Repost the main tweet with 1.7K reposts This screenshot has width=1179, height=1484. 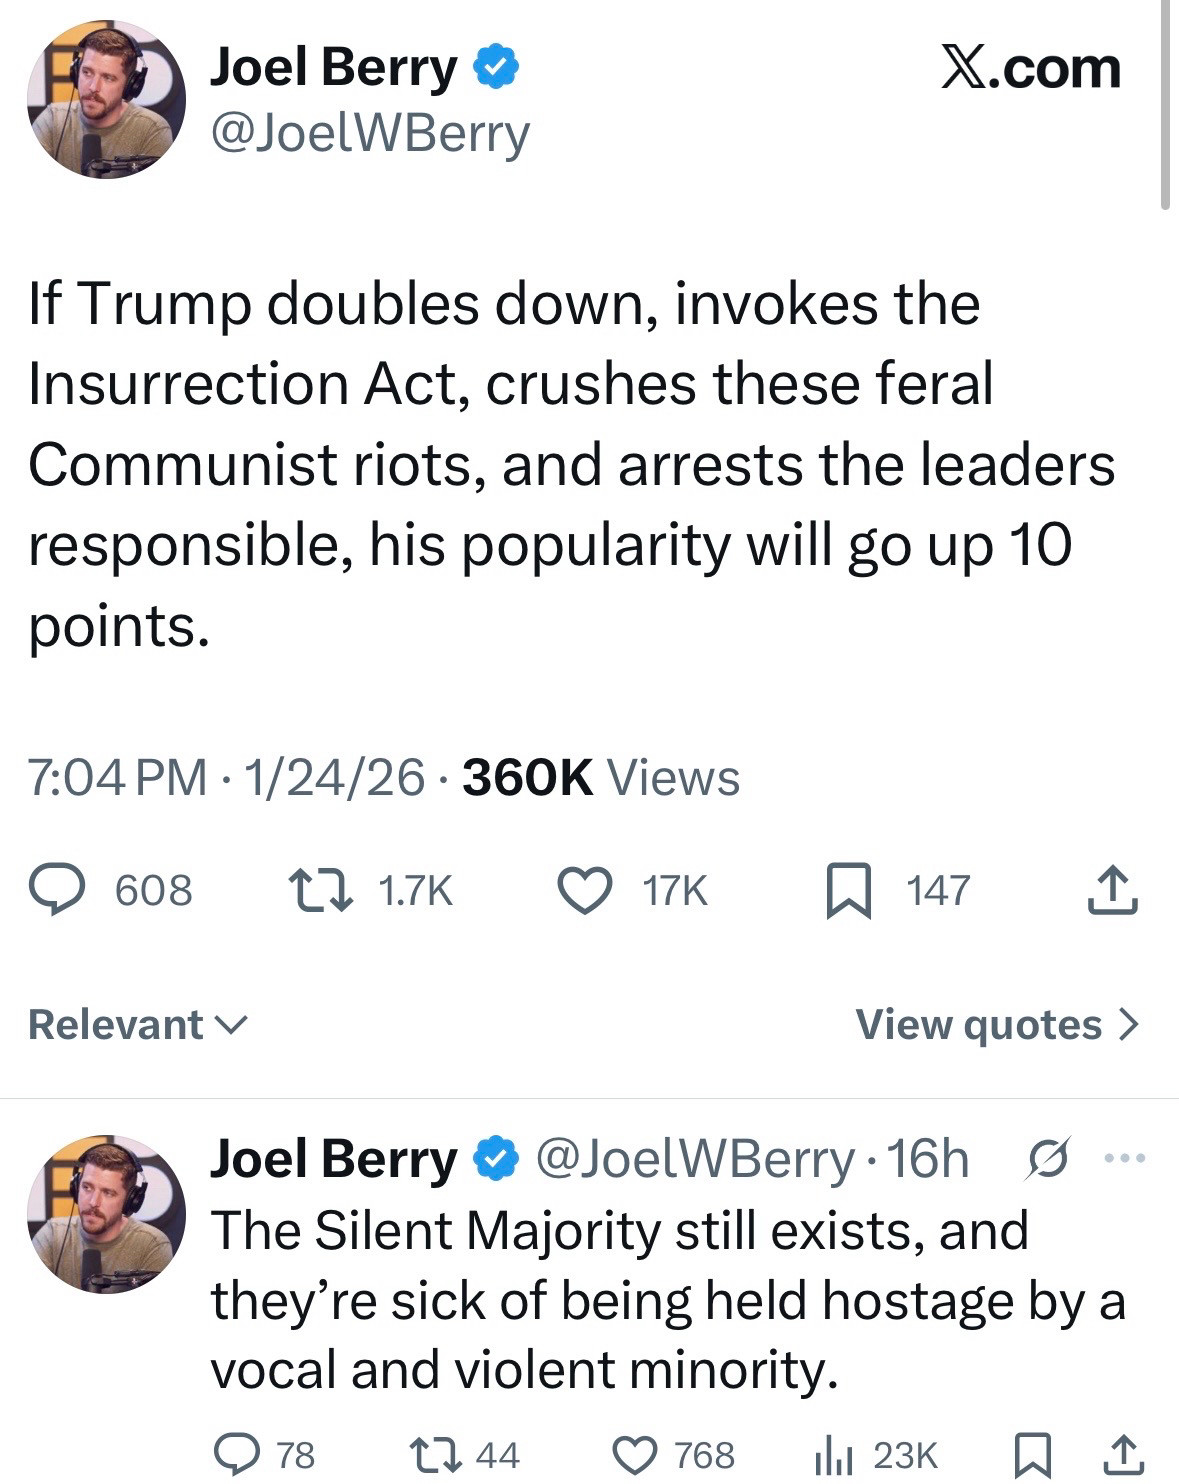tap(320, 891)
